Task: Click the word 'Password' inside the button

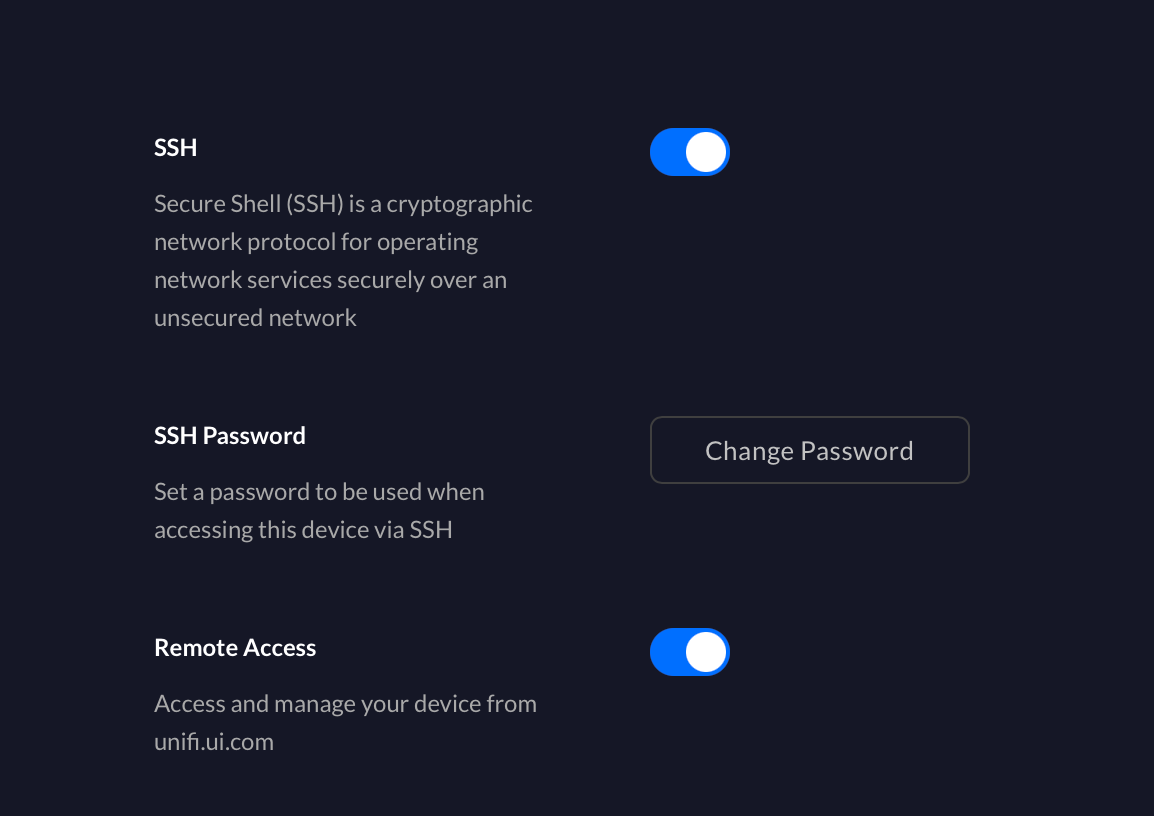Action: [x=857, y=451]
